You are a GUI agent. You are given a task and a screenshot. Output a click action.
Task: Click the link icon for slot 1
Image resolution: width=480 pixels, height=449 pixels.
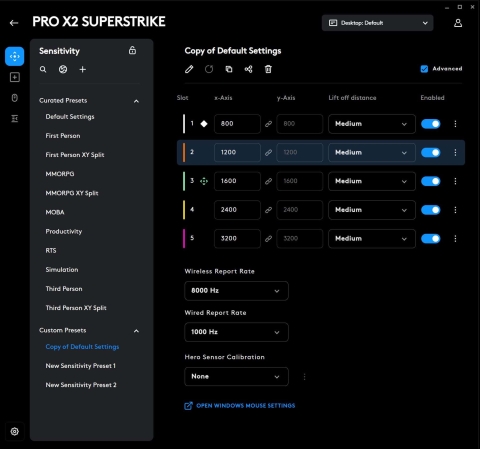268,124
